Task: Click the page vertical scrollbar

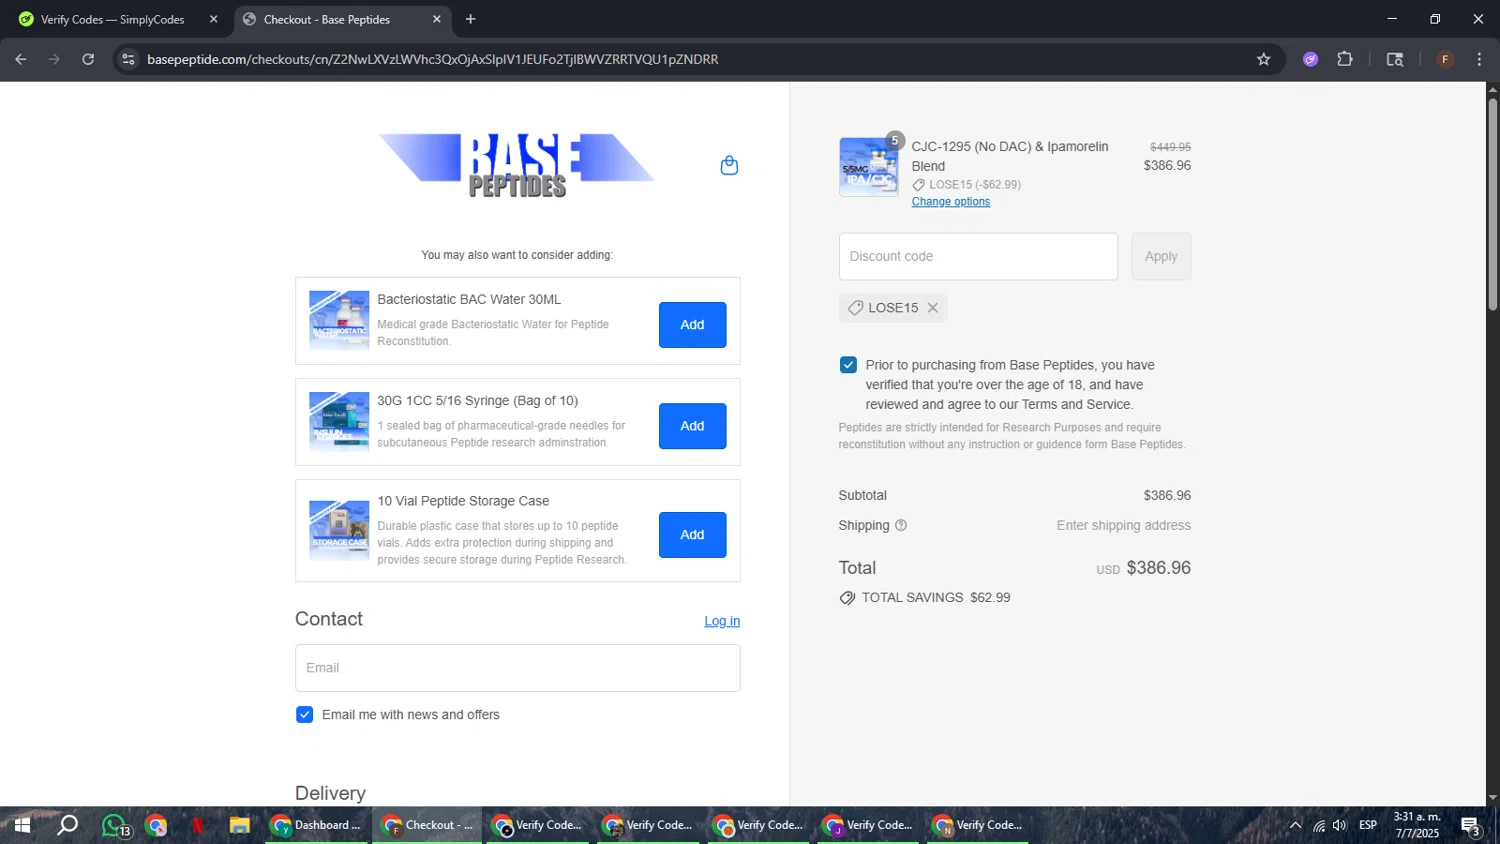Action: (x=1492, y=205)
